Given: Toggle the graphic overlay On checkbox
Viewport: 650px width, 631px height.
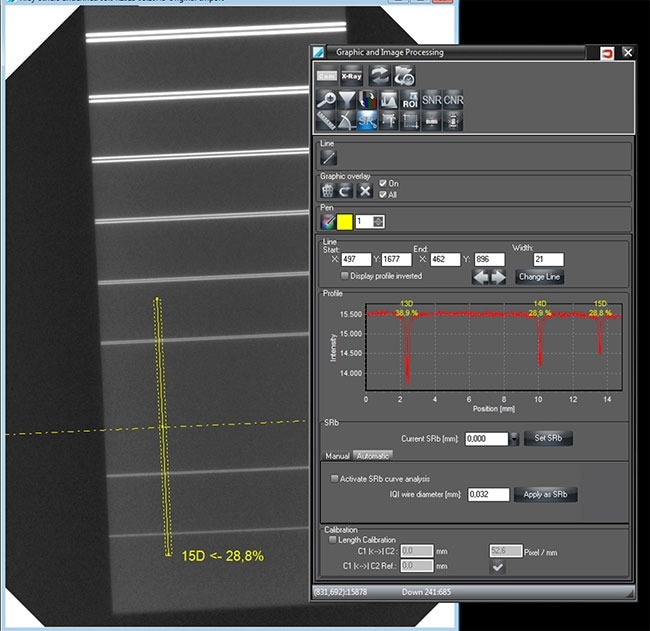Looking at the screenshot, I should click(x=383, y=183).
